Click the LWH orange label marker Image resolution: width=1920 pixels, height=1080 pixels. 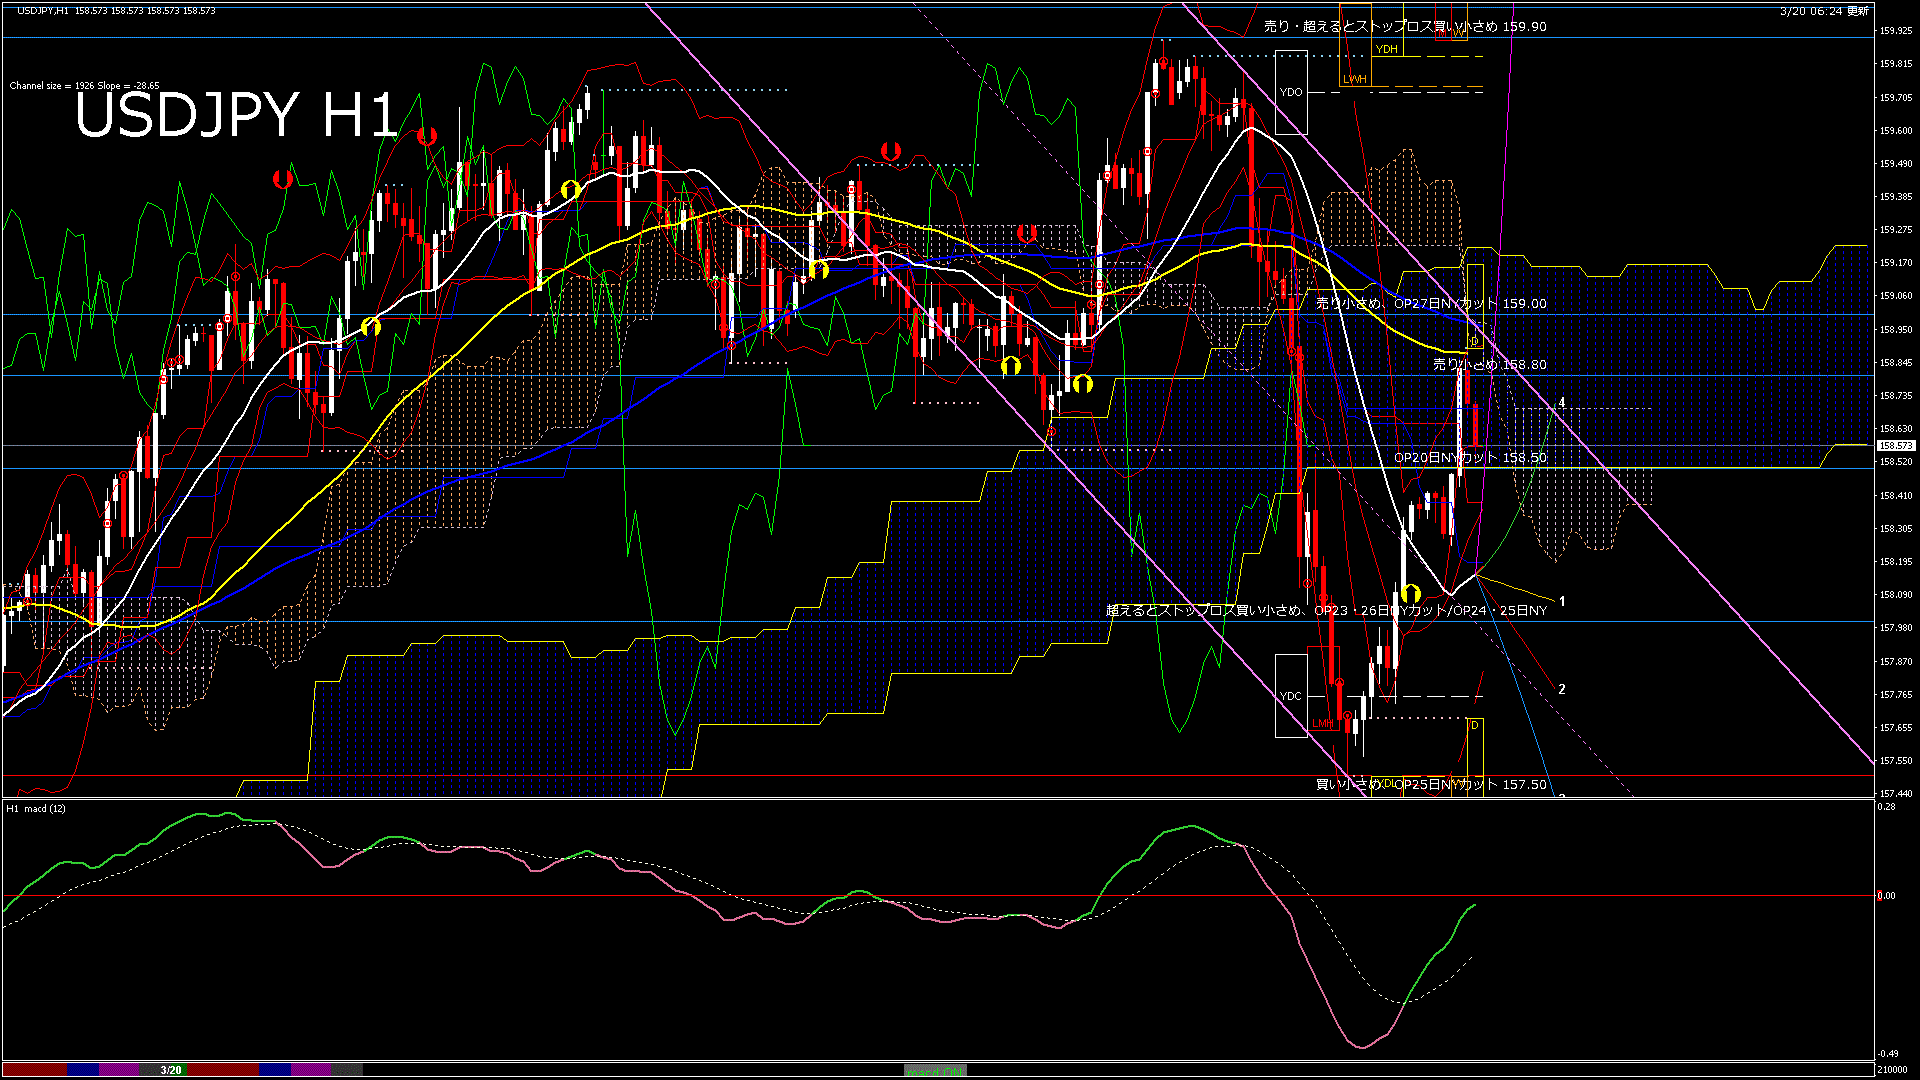1357,78
